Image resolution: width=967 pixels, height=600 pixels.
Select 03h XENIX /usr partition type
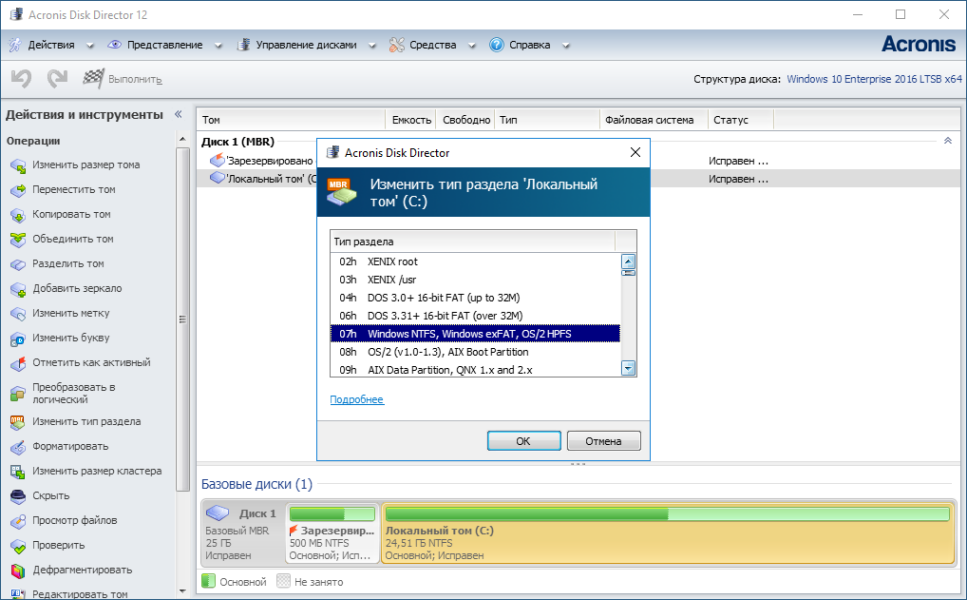(475, 279)
